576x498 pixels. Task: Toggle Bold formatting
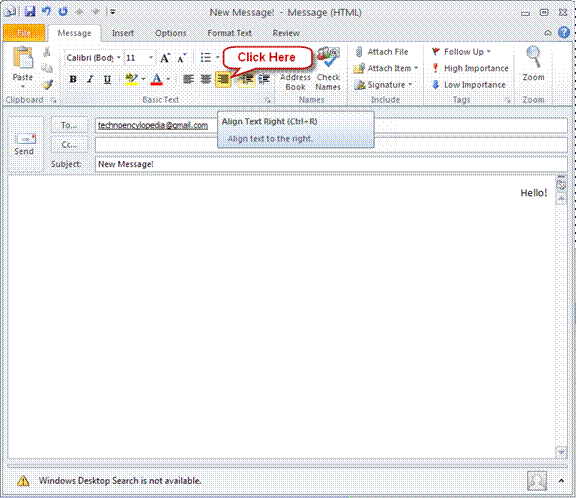pyautogui.click(x=73, y=79)
